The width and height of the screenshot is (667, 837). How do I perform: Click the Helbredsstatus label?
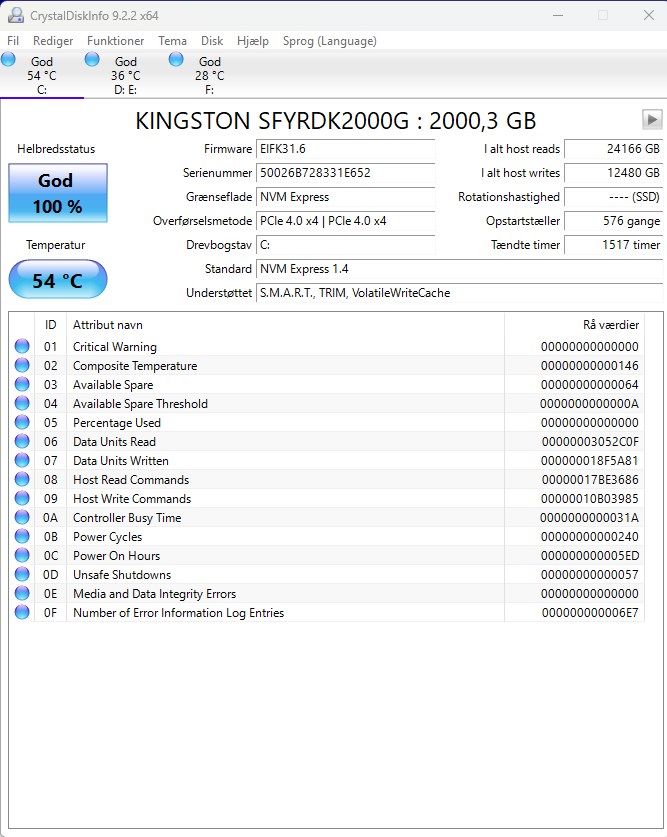click(56, 149)
